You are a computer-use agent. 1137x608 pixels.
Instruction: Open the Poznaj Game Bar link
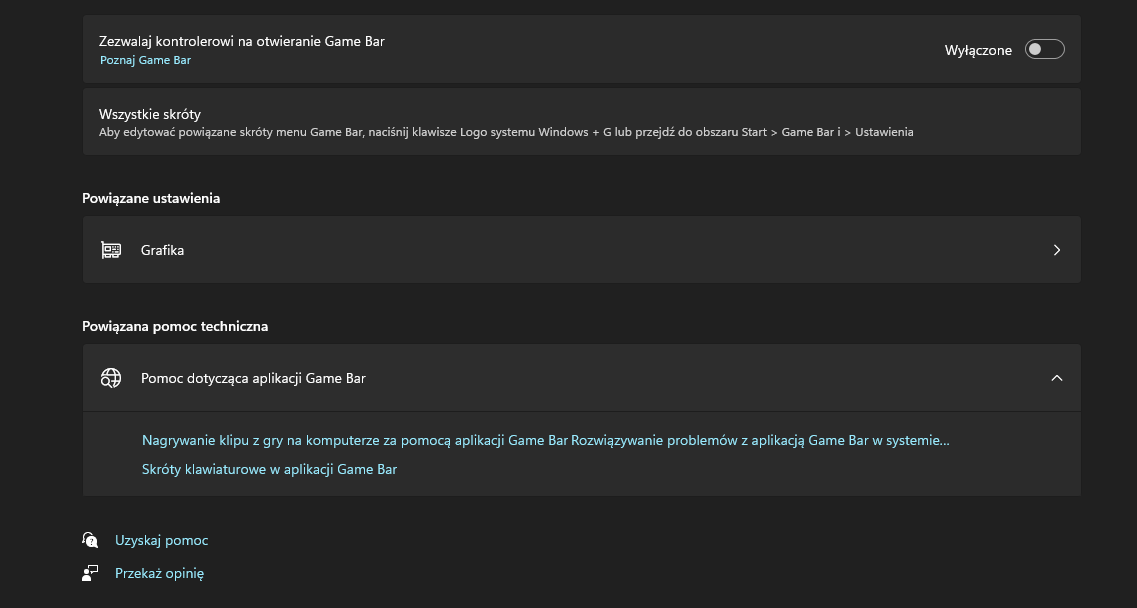[145, 60]
